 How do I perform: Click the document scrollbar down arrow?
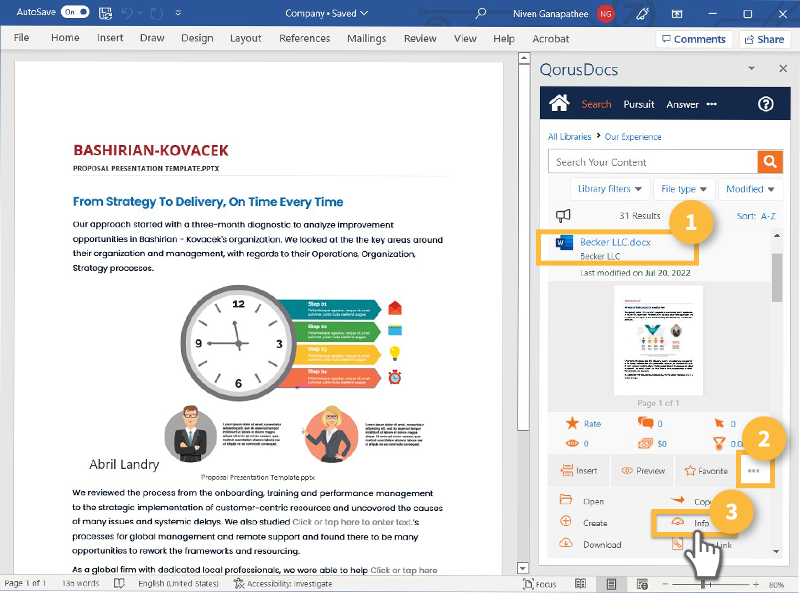(x=523, y=567)
